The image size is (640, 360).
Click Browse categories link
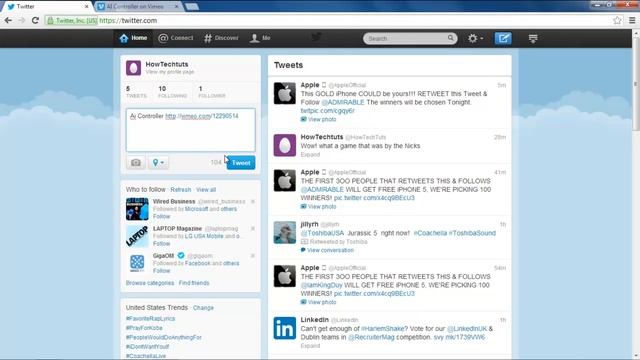150,283
